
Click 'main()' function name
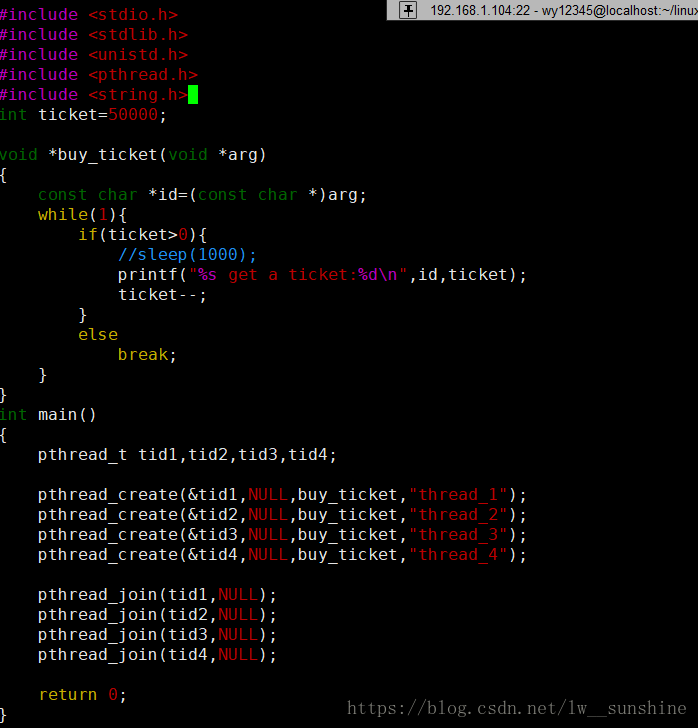(67, 414)
